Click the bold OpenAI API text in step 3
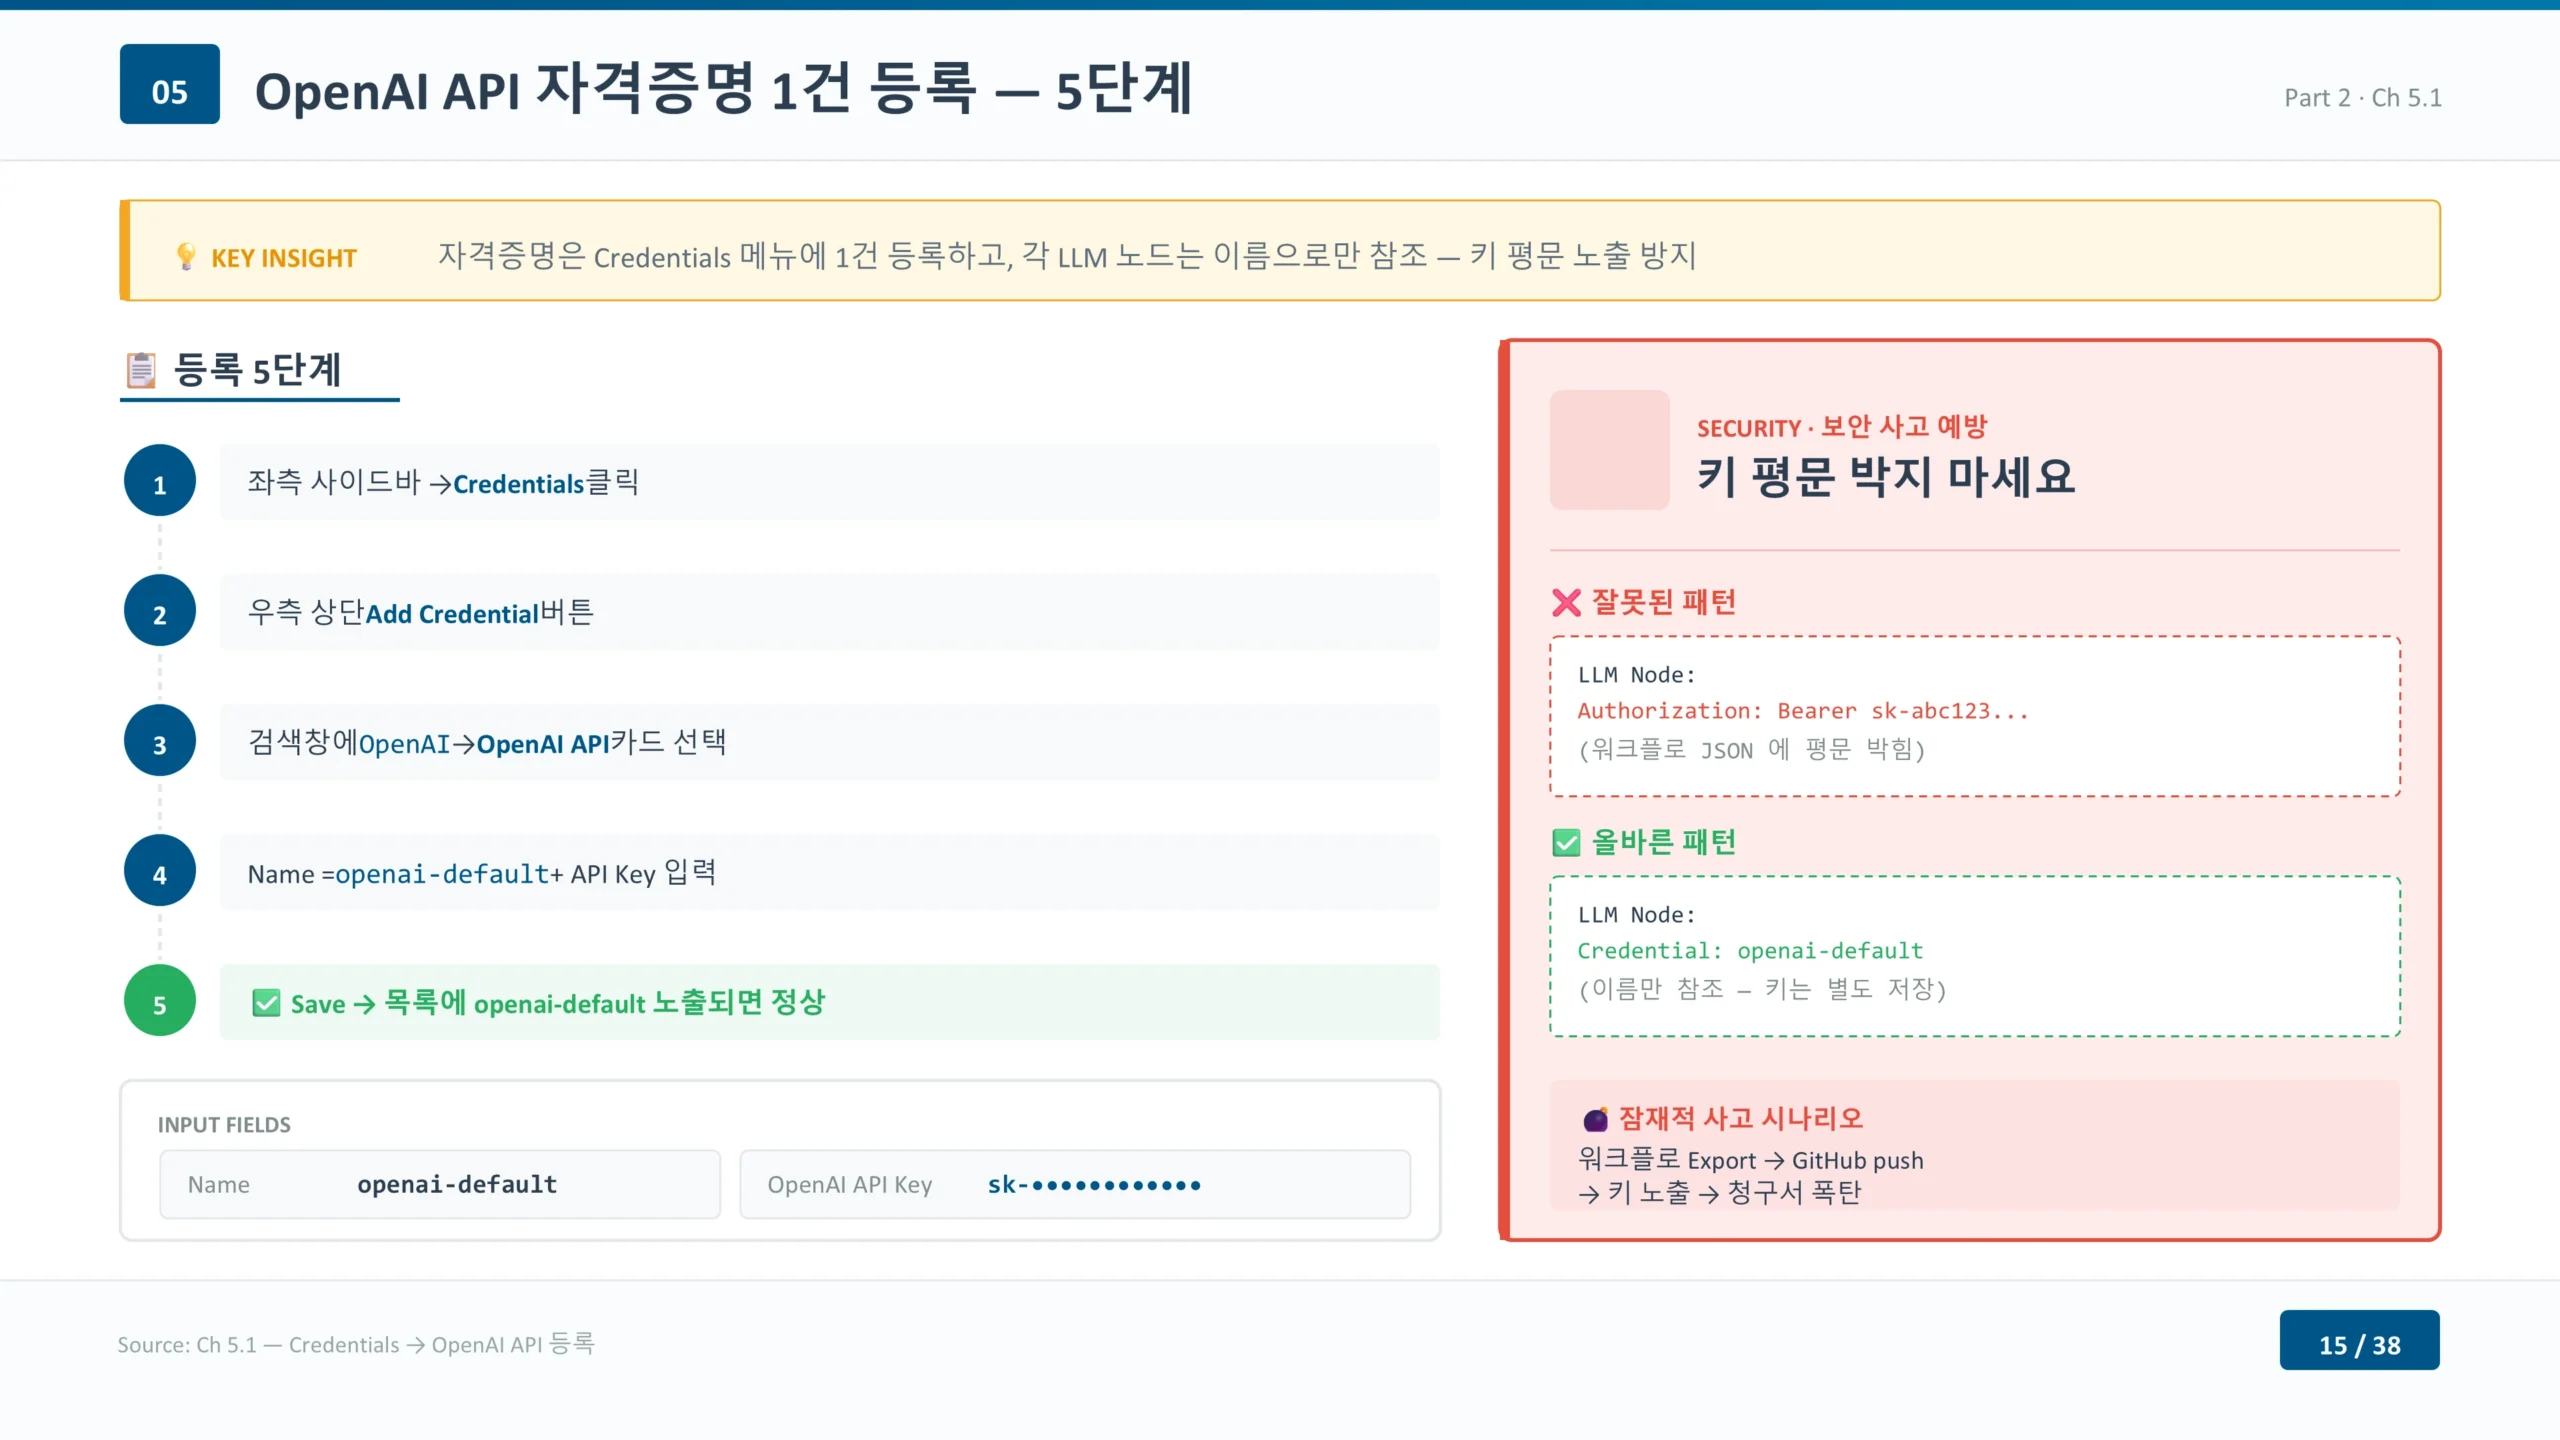 point(543,744)
